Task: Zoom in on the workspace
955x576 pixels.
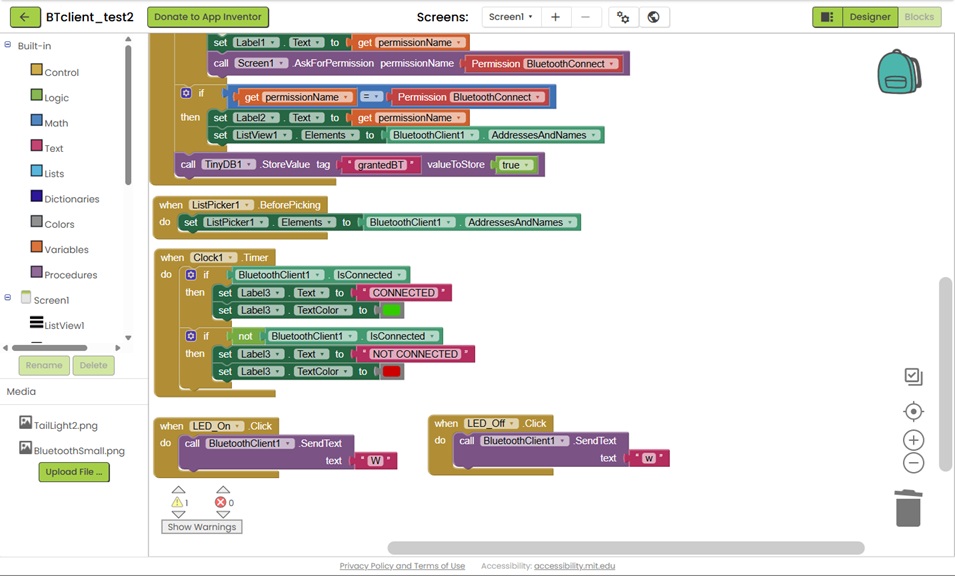Action: click(x=913, y=440)
